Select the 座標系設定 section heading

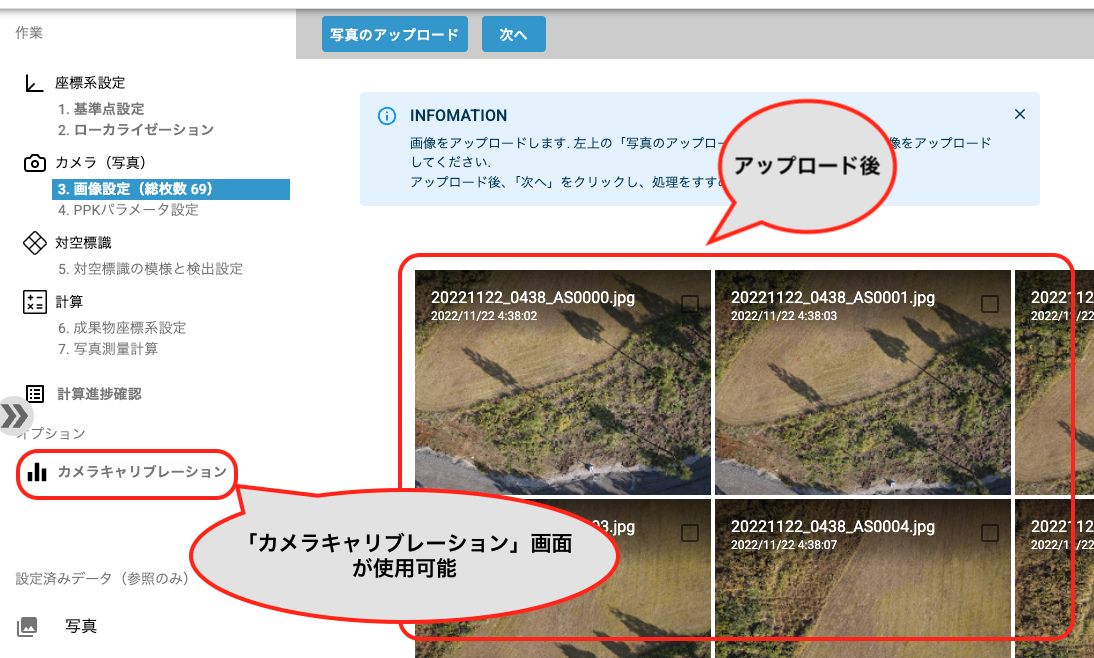click(x=90, y=83)
